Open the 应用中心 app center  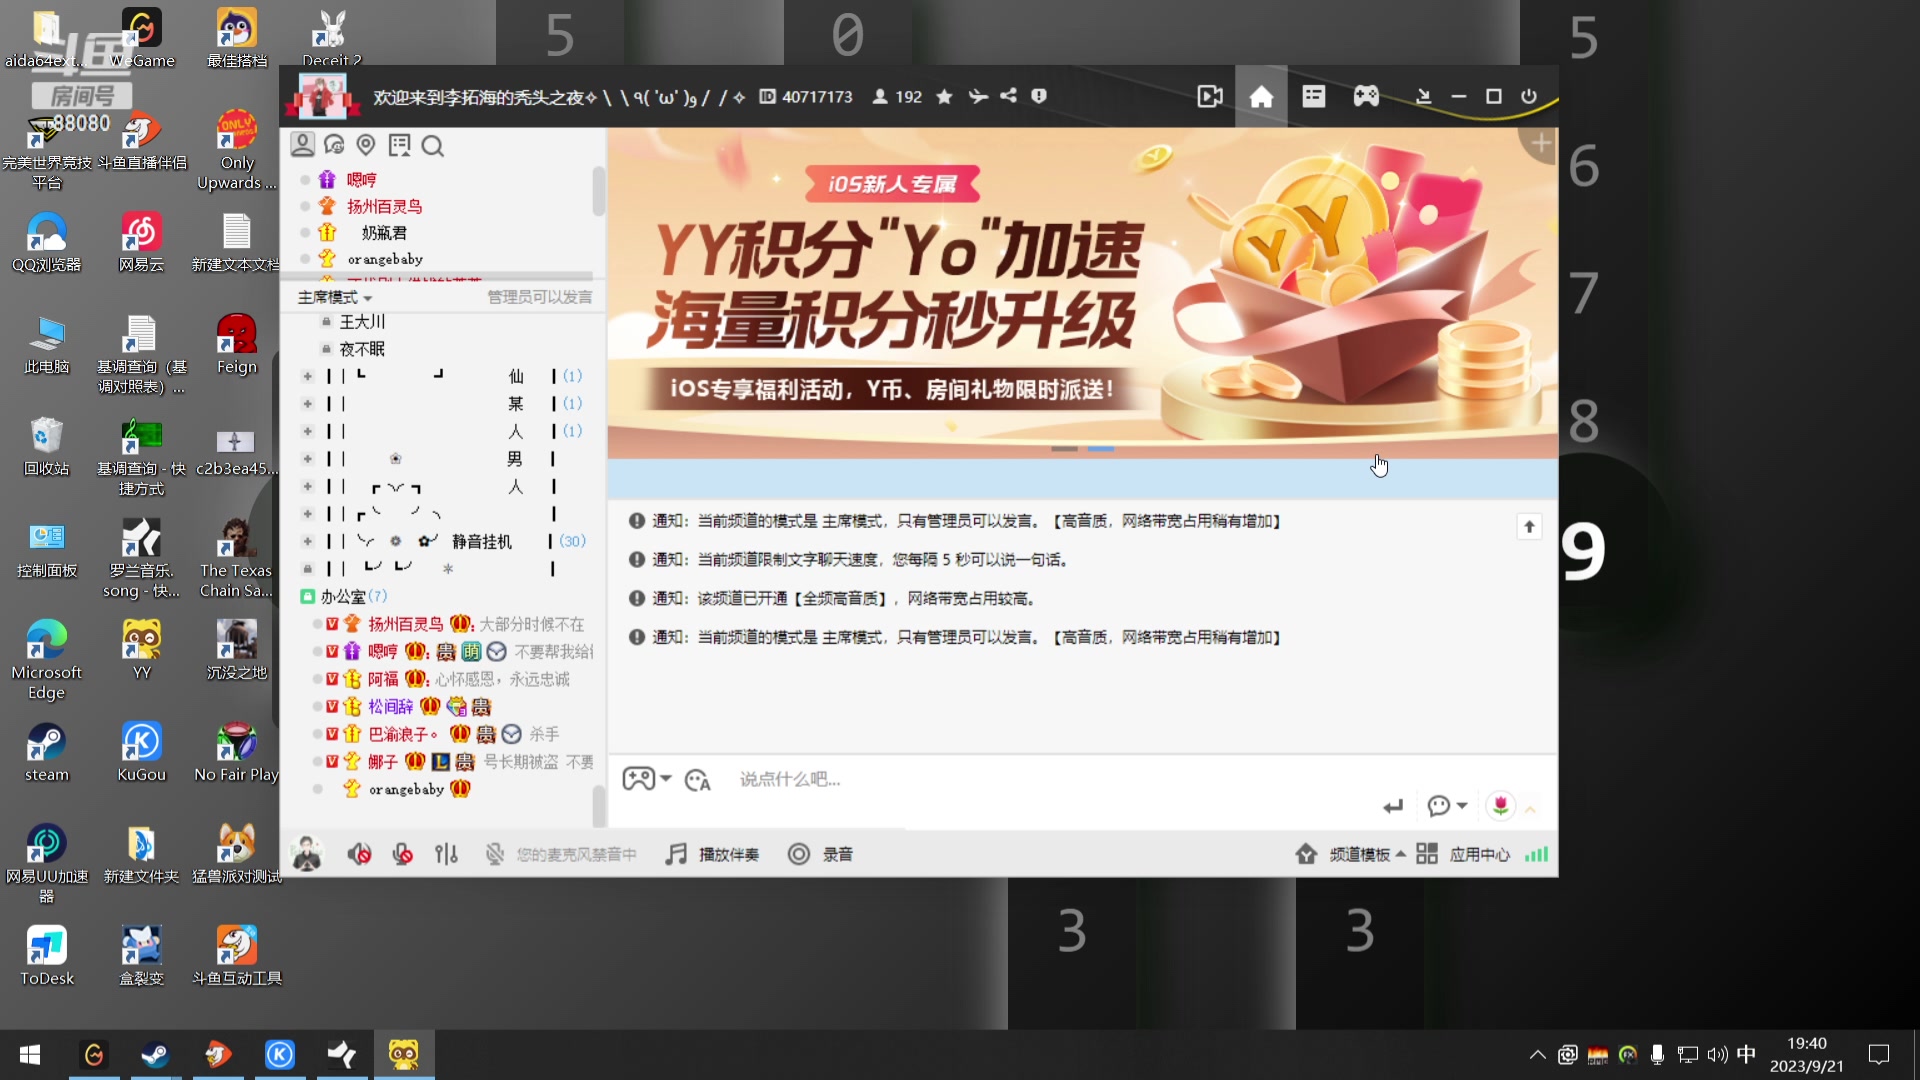1479,853
